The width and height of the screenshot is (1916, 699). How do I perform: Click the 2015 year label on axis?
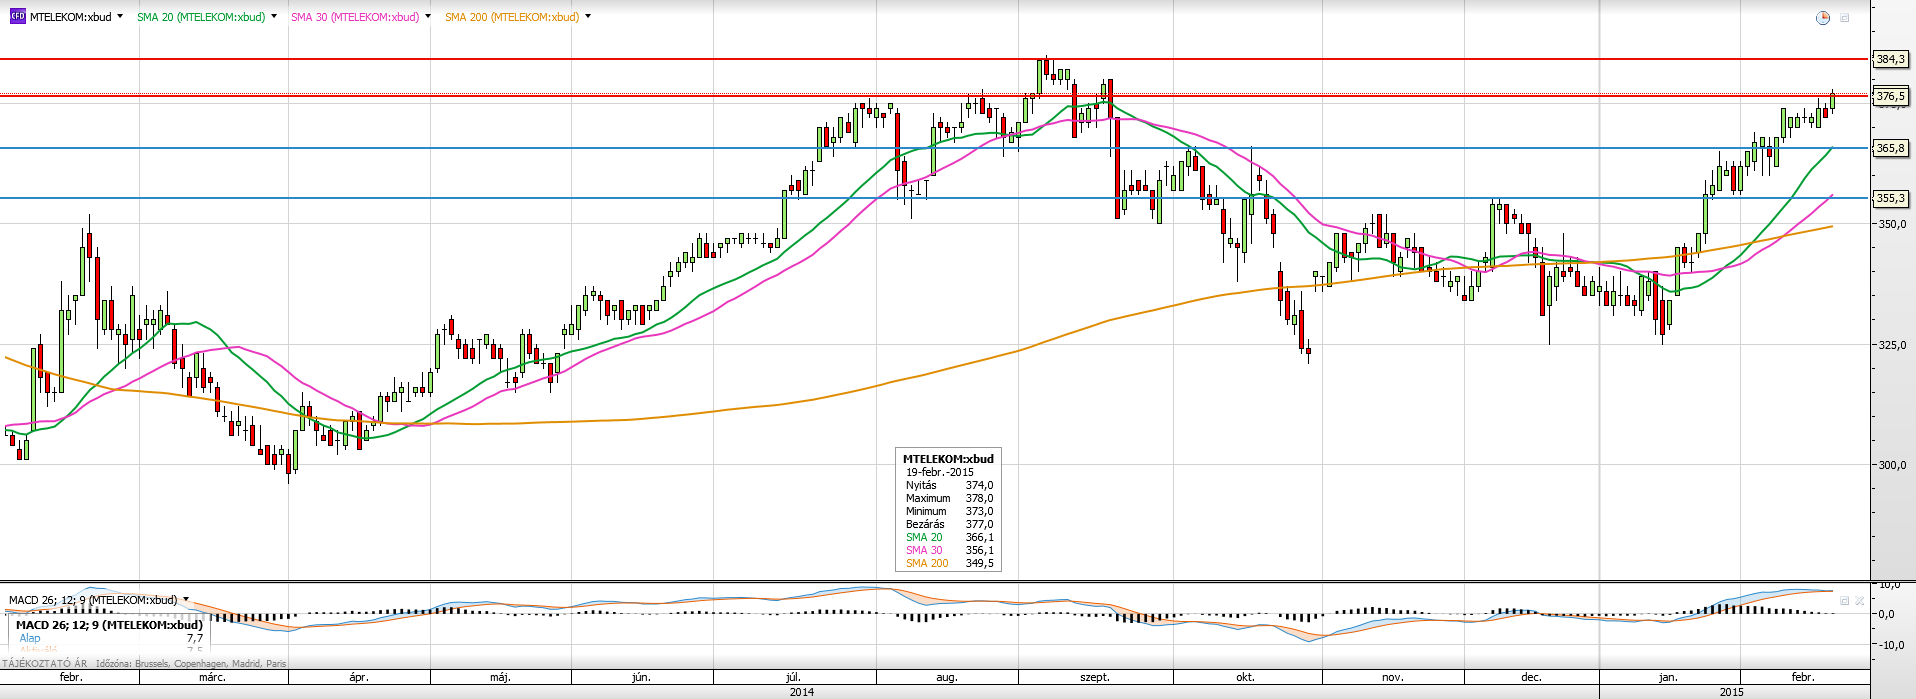1731,691
